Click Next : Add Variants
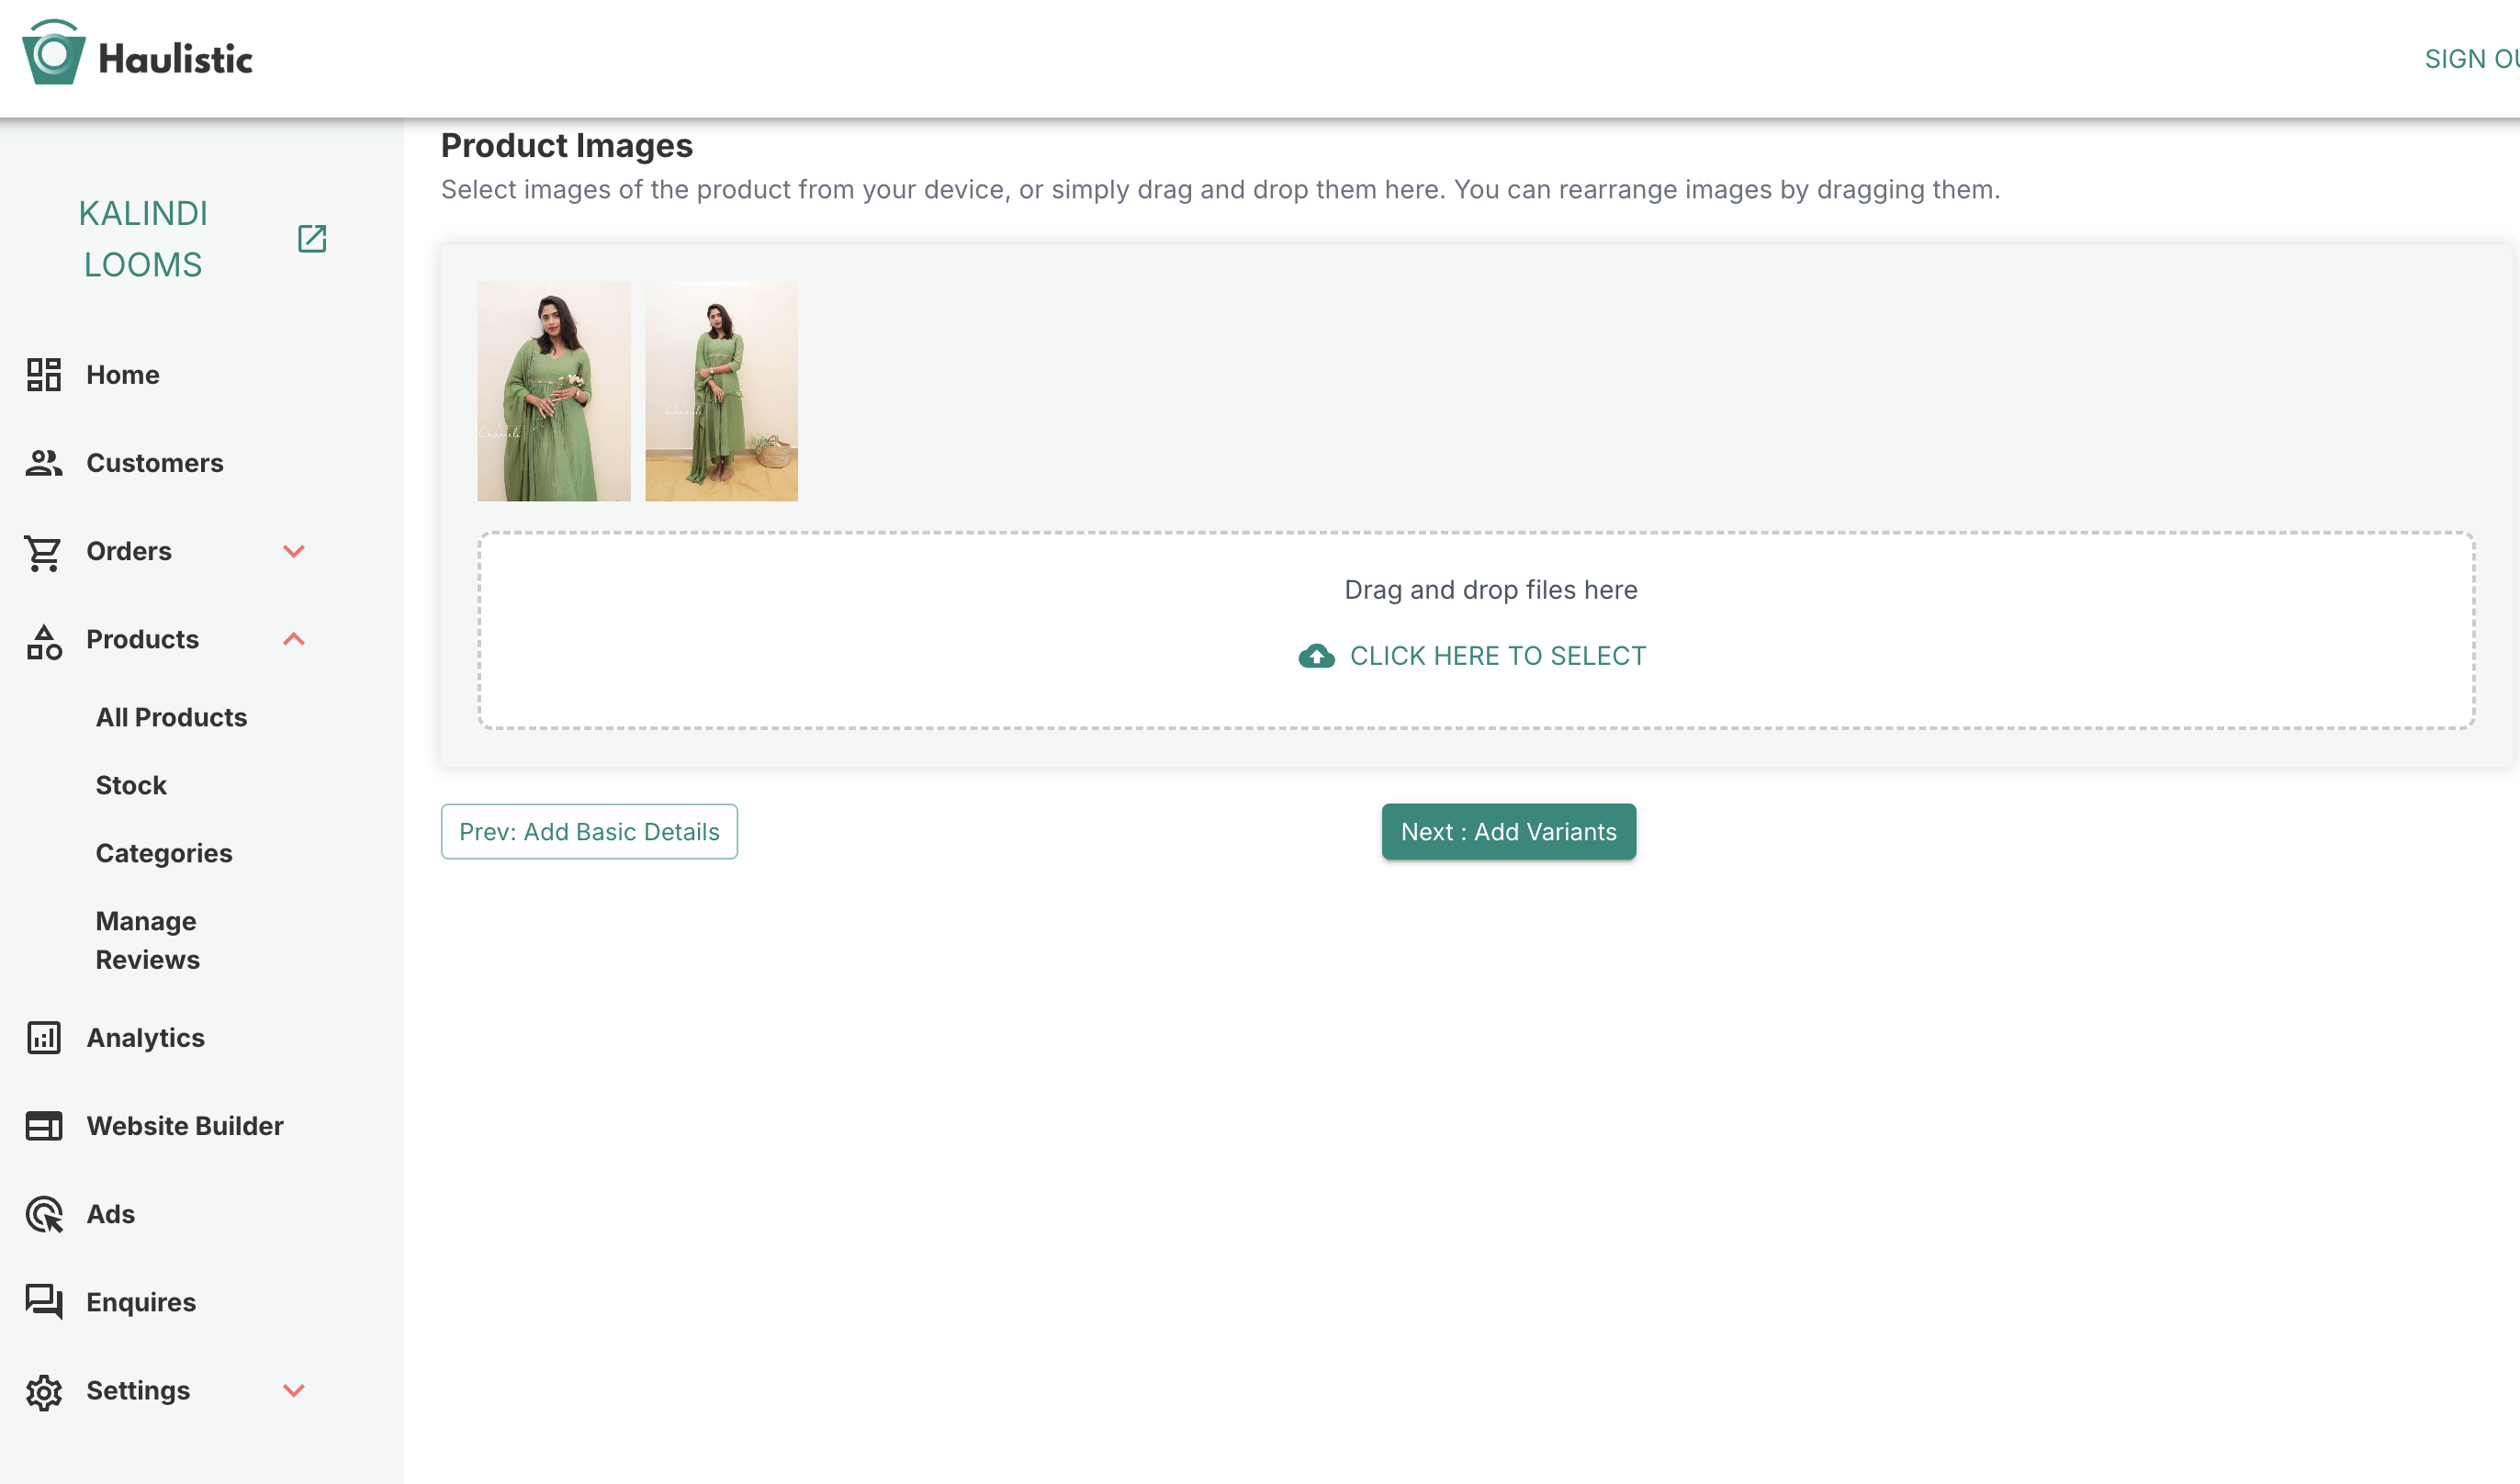The height and width of the screenshot is (1484, 2520). coord(1508,831)
